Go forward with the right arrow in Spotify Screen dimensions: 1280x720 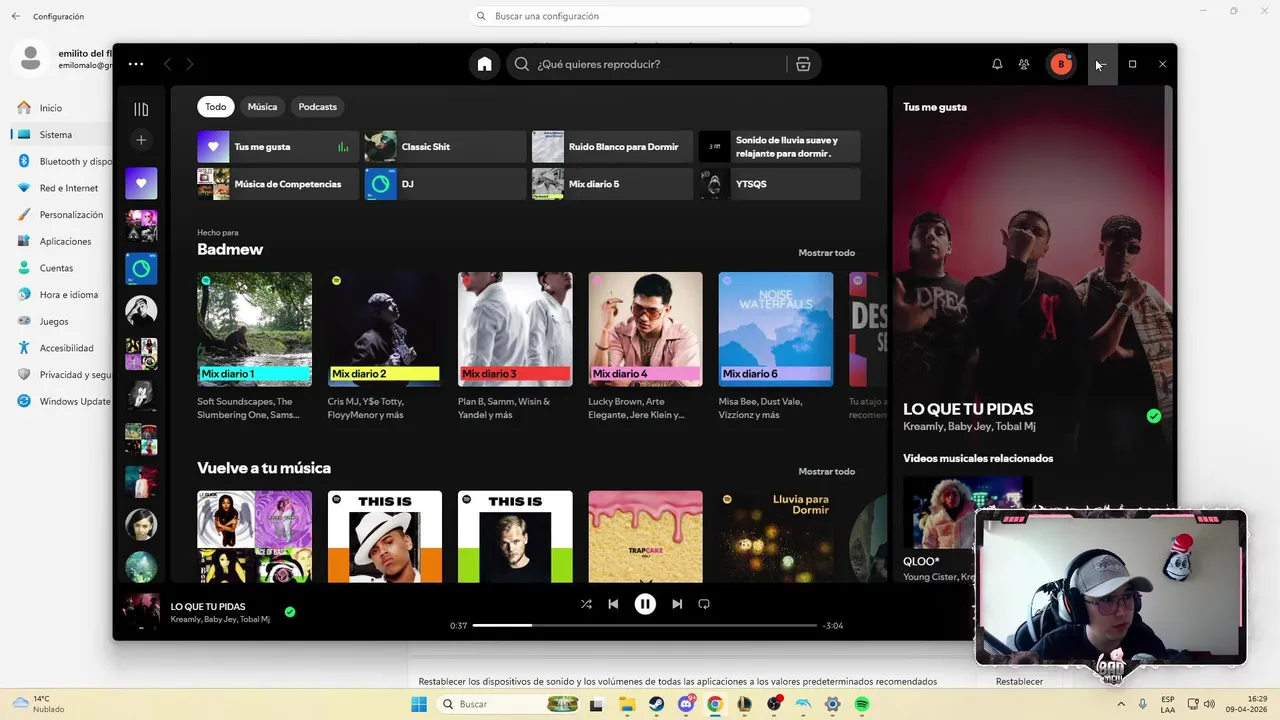pos(189,64)
